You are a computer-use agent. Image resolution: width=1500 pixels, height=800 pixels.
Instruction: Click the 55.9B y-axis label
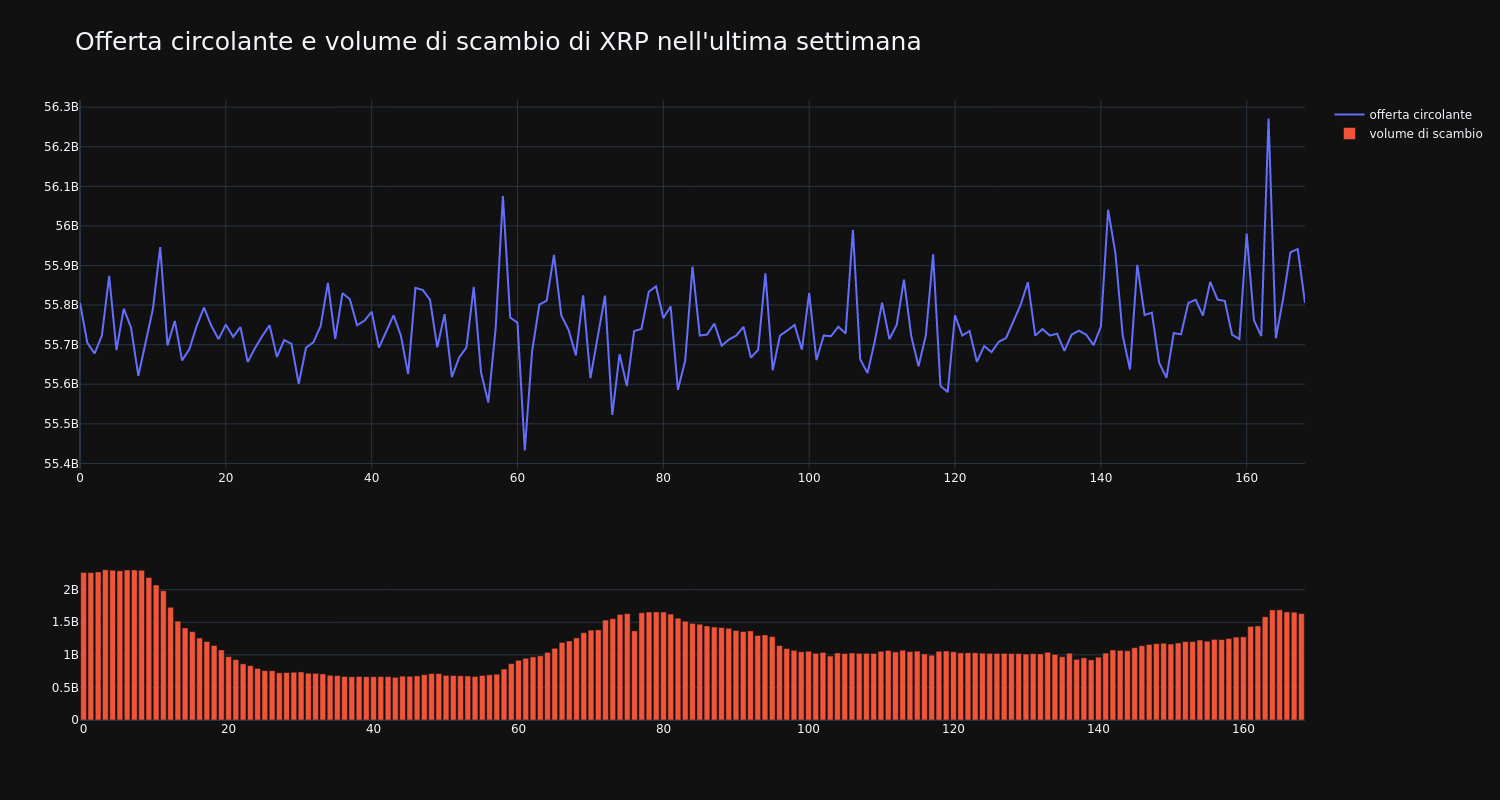tap(61, 266)
